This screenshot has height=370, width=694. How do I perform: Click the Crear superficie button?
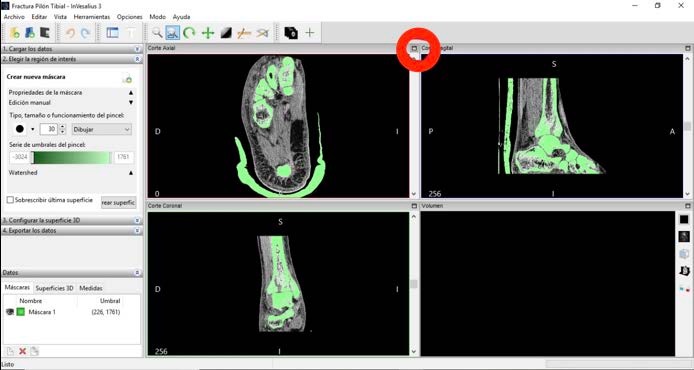pyautogui.click(x=118, y=202)
